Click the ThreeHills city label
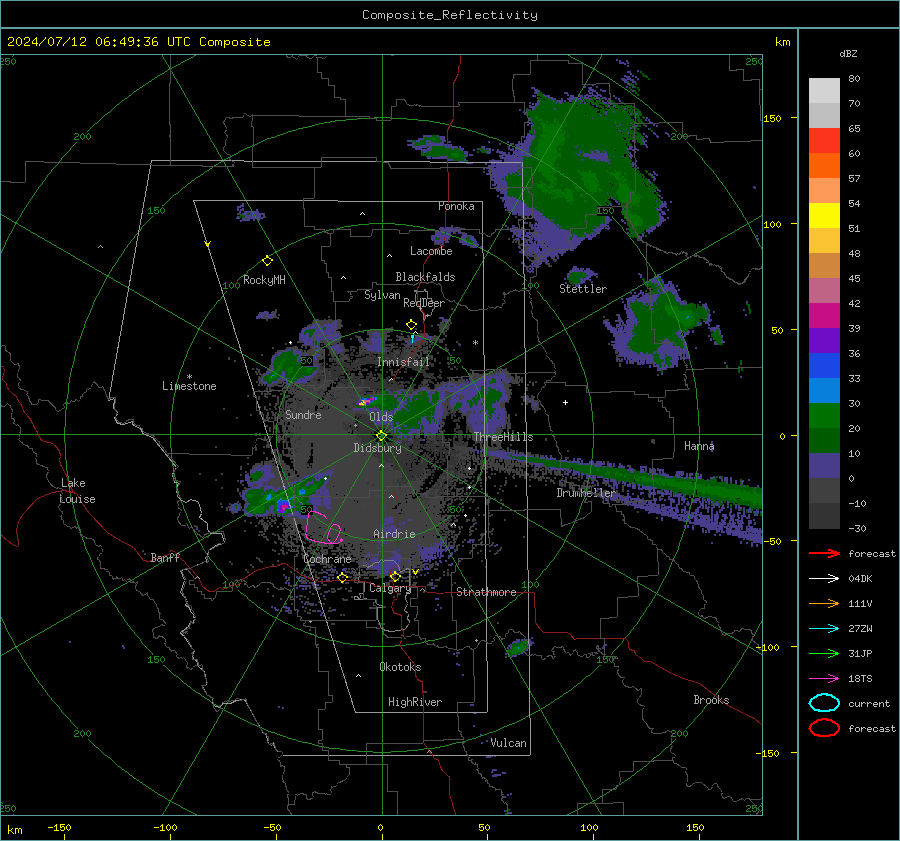Viewport: 900px width, 841px height. [x=503, y=437]
